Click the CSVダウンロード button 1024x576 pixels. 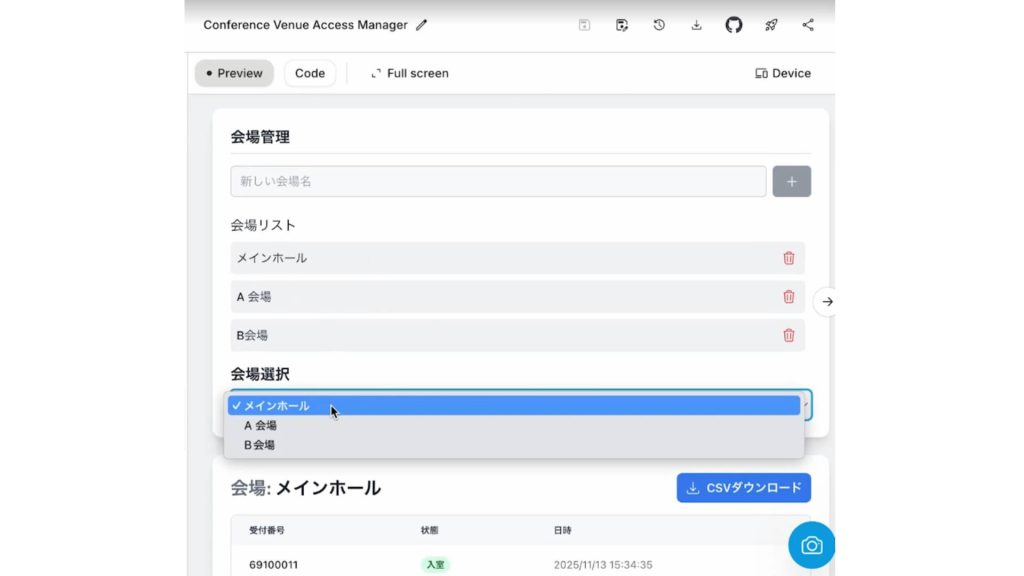(x=744, y=488)
